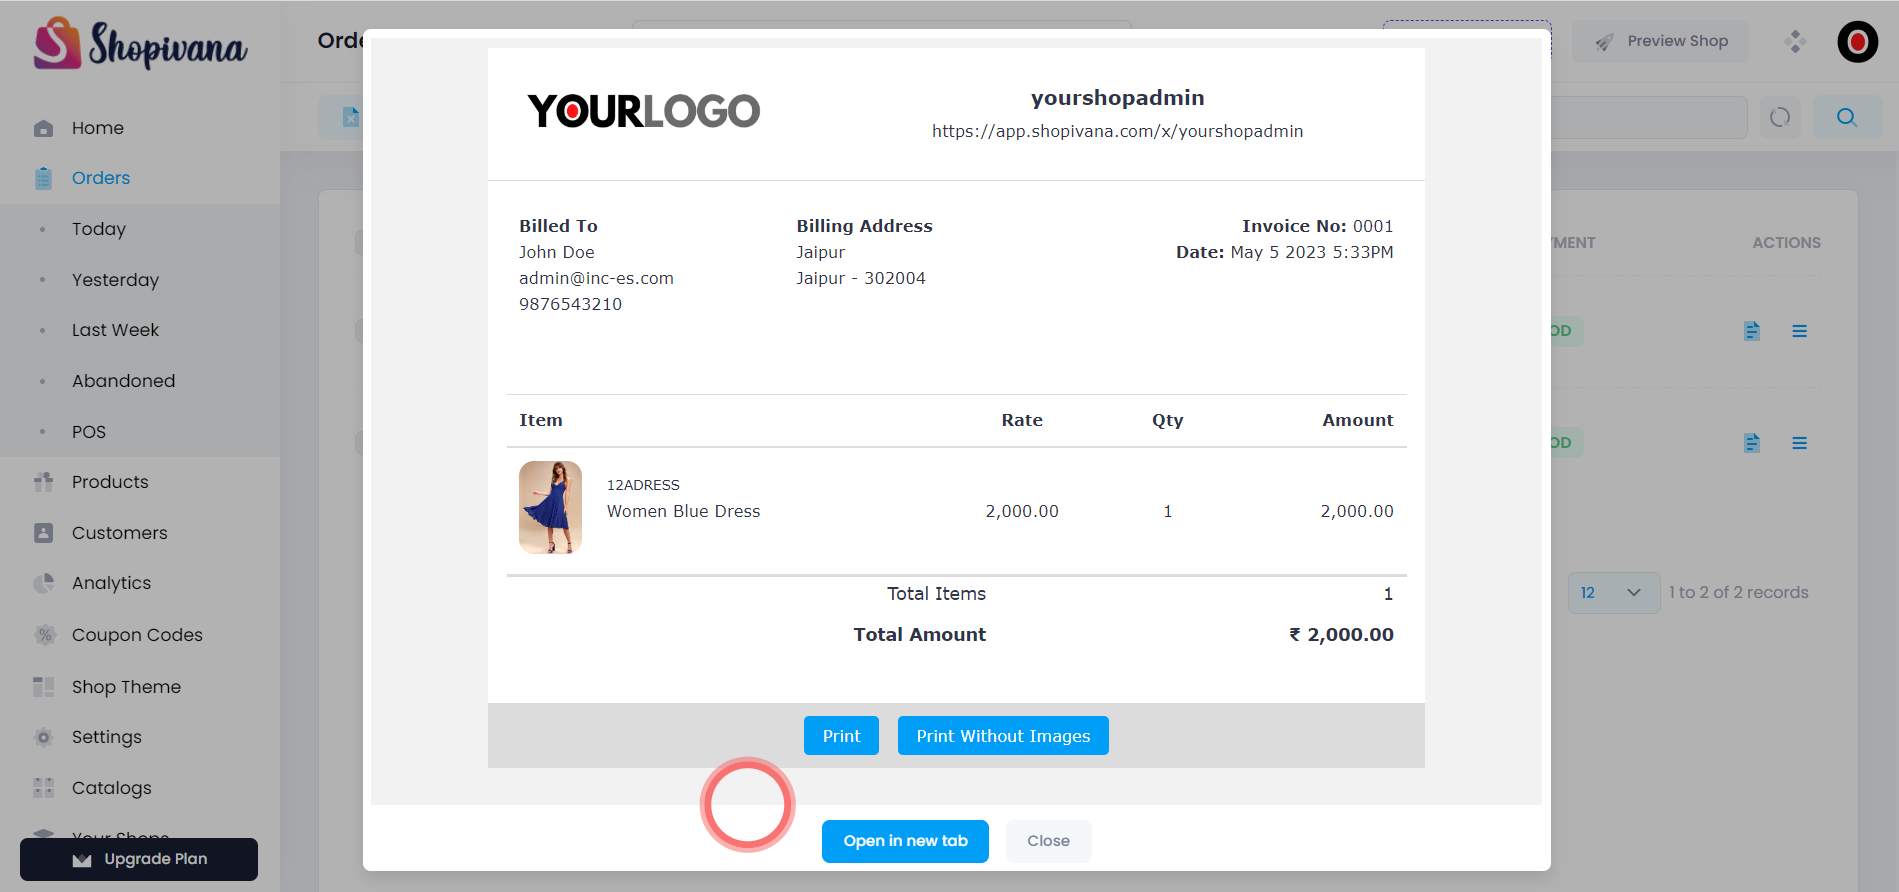Click the Home house icon
Viewport: 1899px width, 892px height.
(43, 128)
